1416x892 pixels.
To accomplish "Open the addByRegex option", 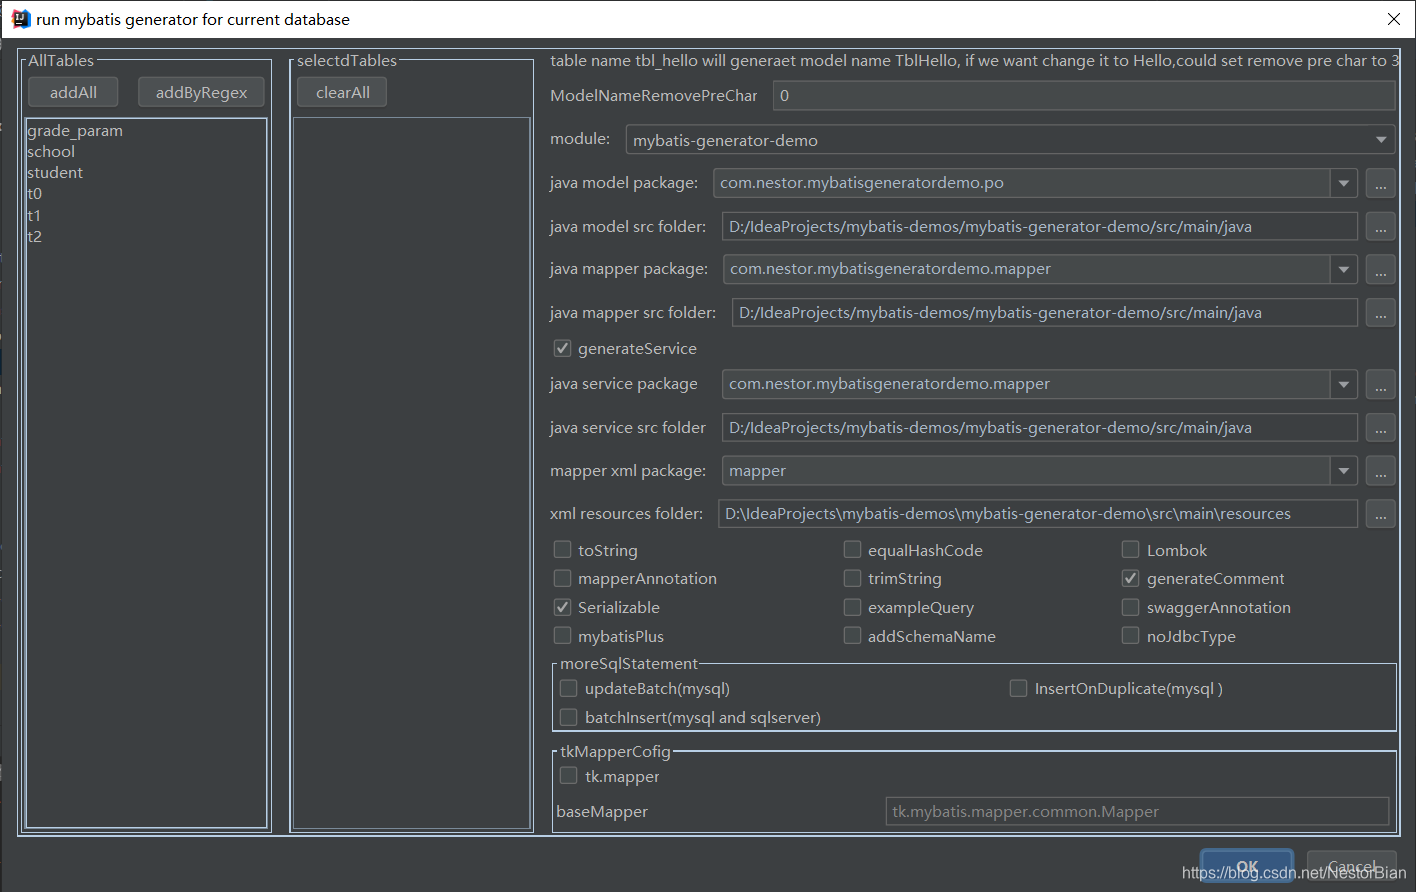I will pos(201,92).
